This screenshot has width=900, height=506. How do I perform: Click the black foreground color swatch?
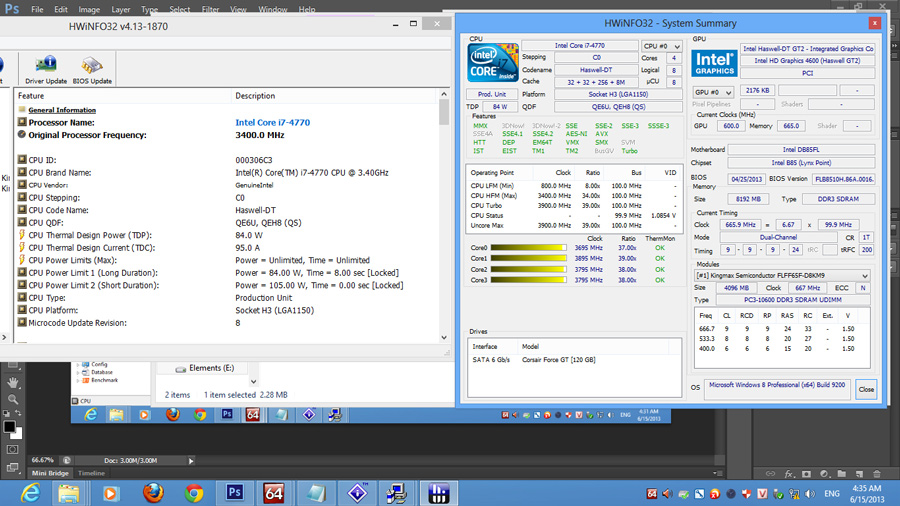[9, 427]
